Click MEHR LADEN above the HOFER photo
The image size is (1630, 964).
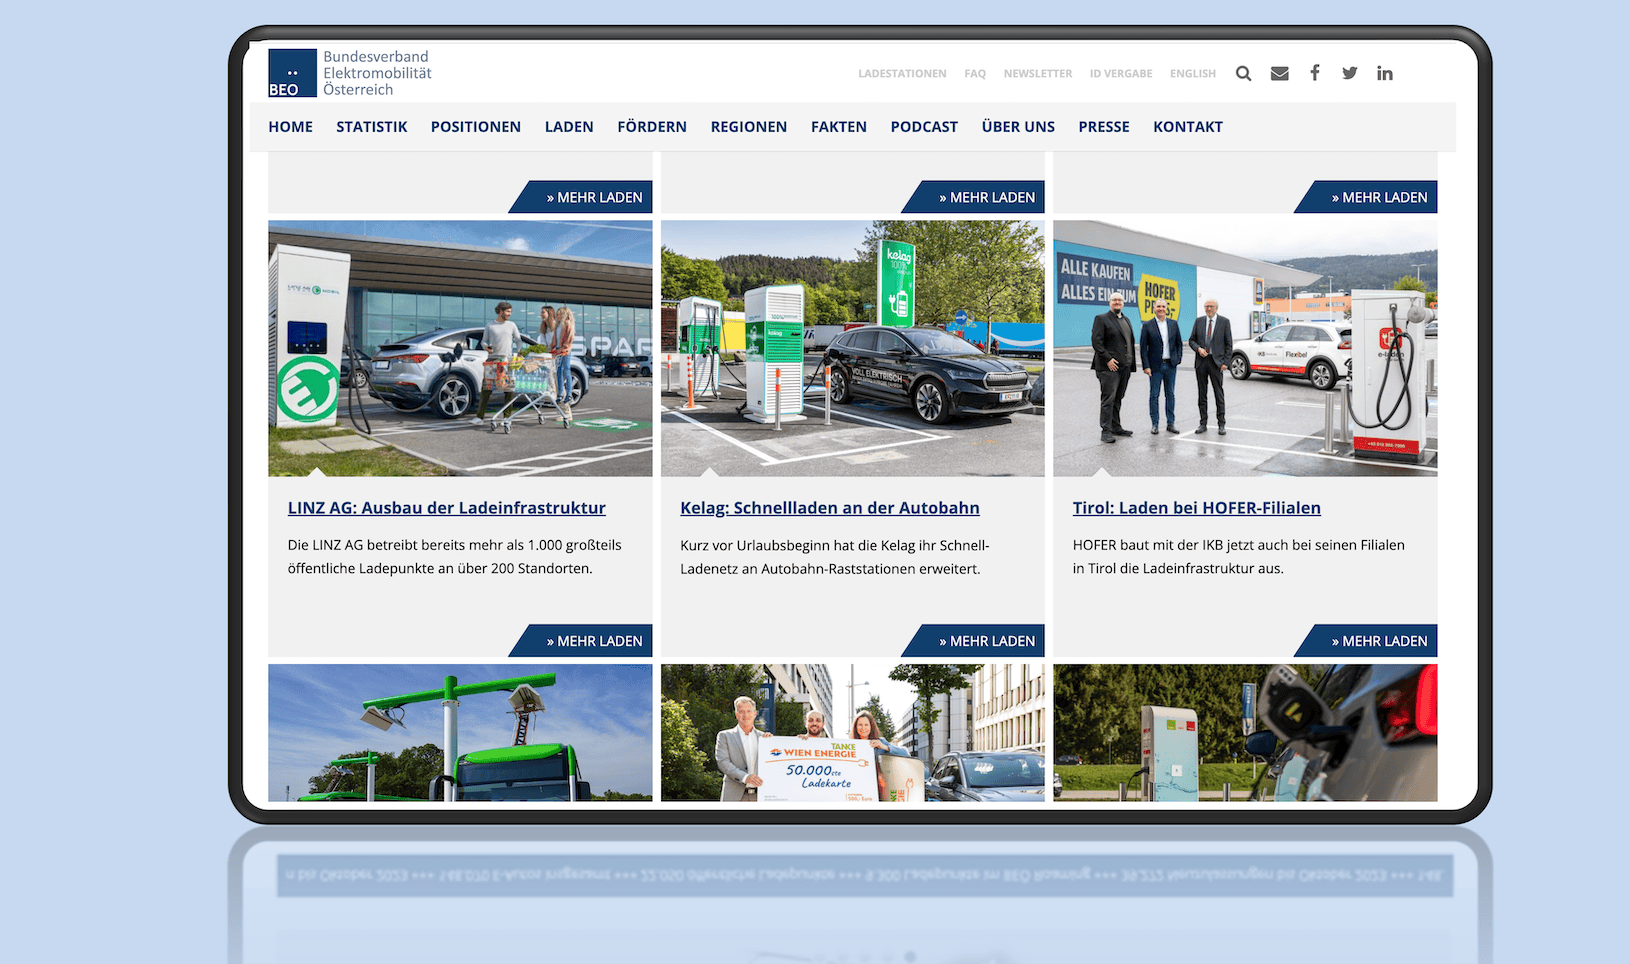tap(1368, 197)
